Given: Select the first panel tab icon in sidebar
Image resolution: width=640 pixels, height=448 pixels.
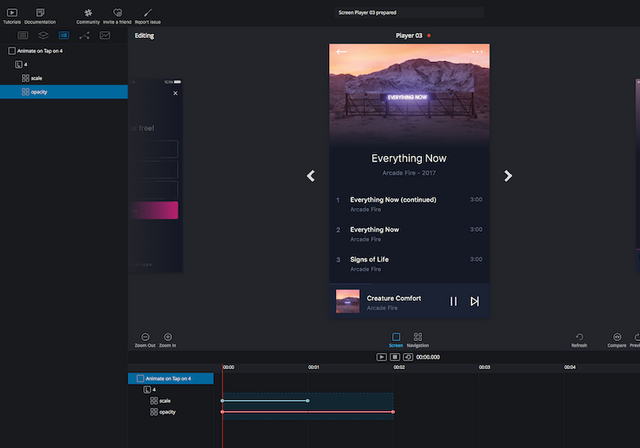Looking at the screenshot, I should coord(23,35).
